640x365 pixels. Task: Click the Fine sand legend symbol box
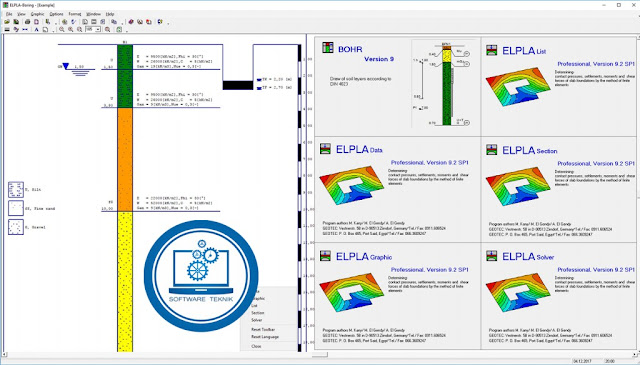coord(16,208)
